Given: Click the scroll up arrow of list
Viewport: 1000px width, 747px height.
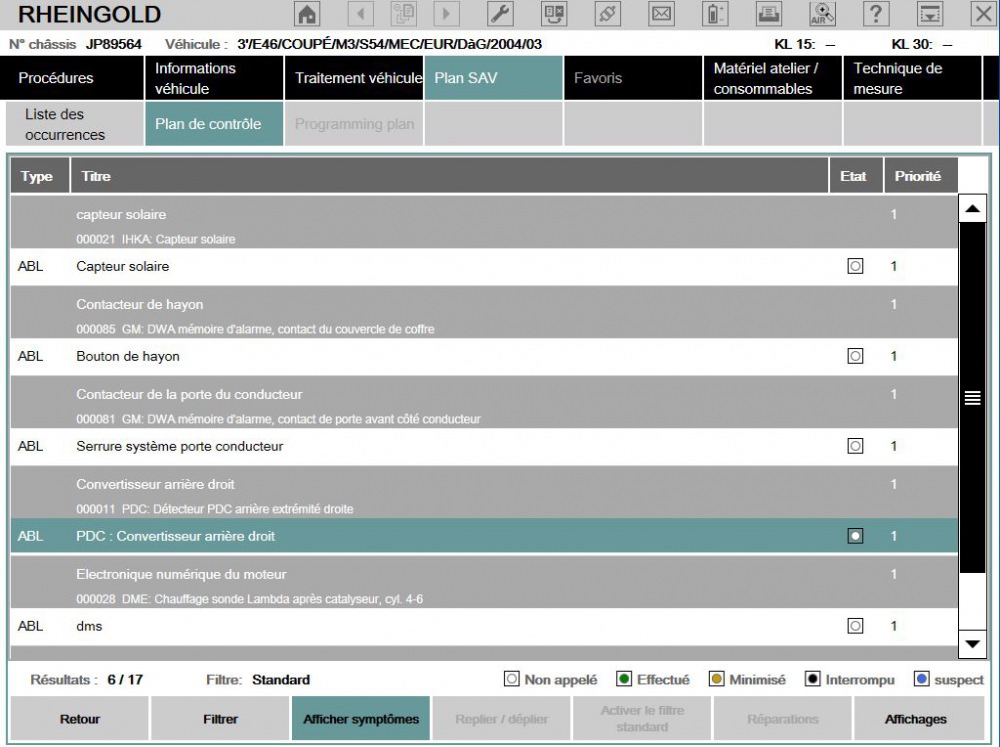Looking at the screenshot, I should (972, 209).
